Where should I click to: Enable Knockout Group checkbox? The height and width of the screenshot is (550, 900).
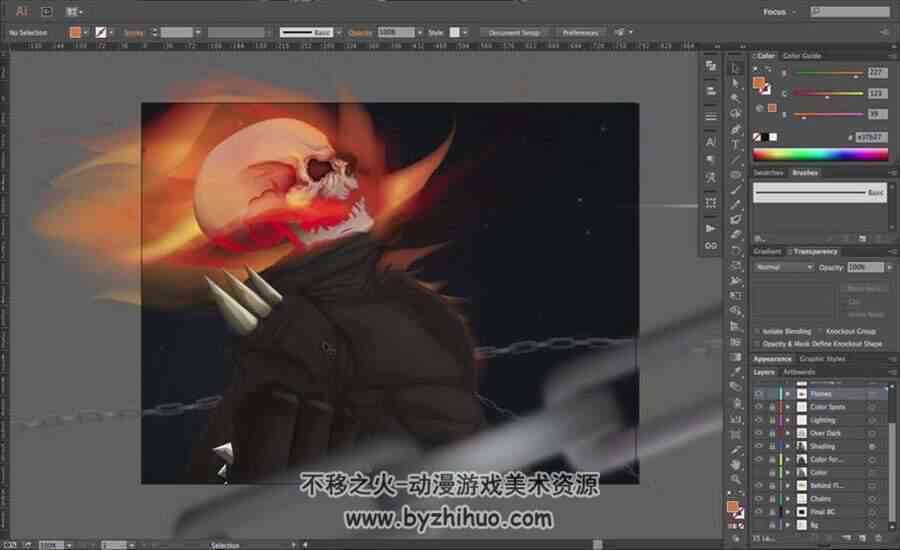[820, 332]
